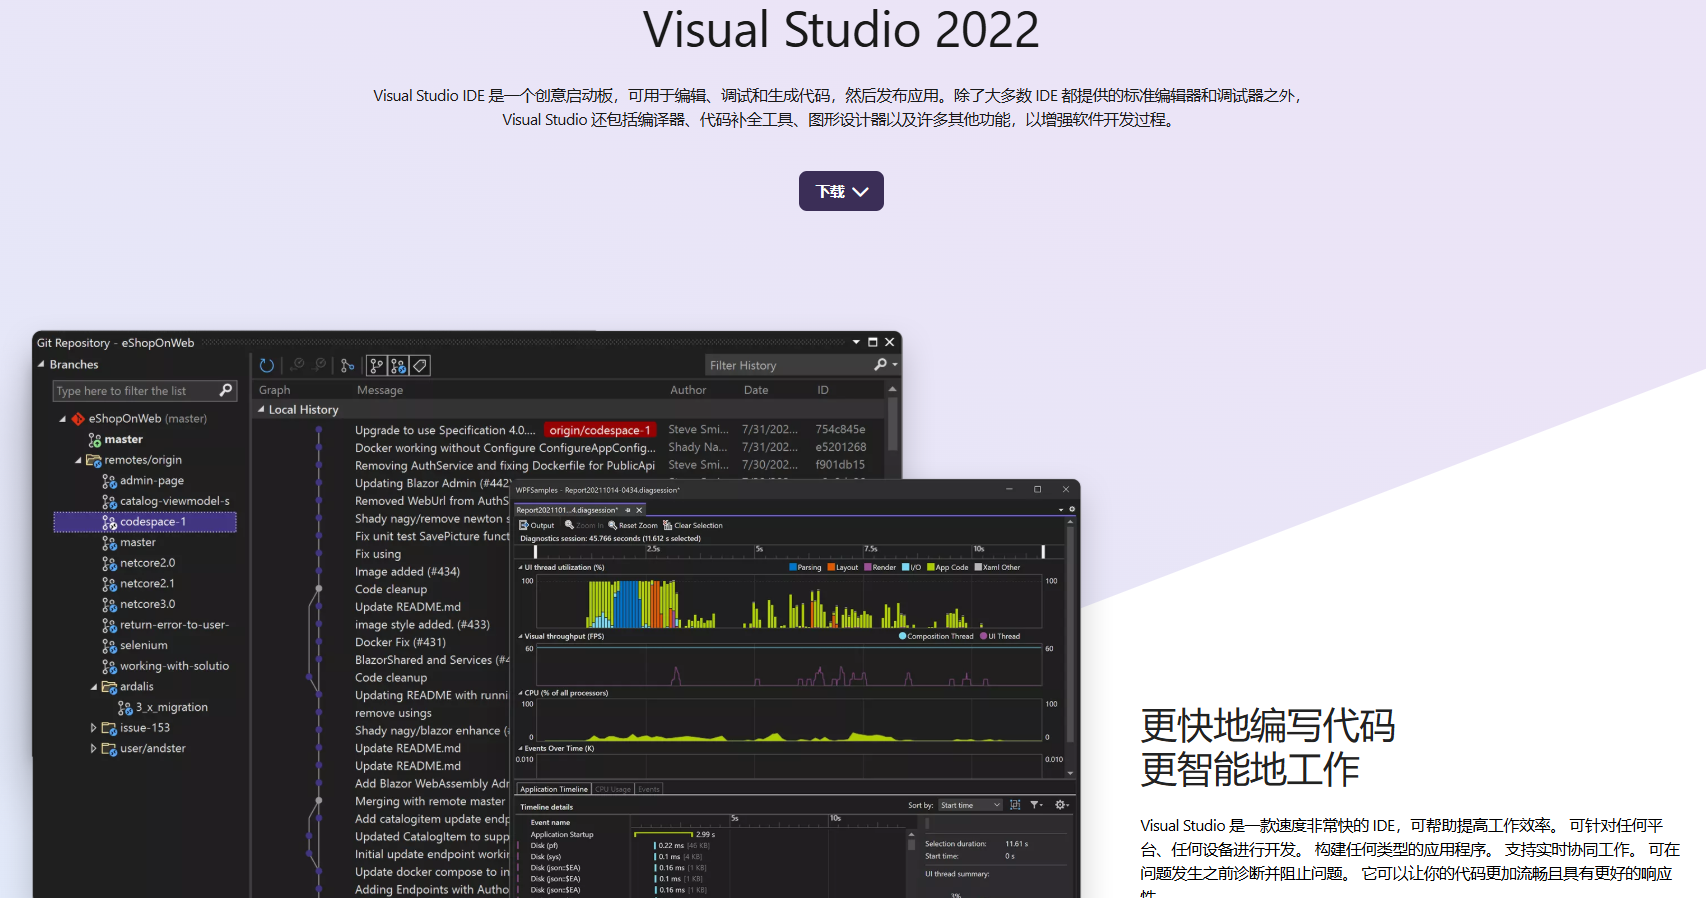Click the Author column header
This screenshot has height=898, width=1706.
tap(688, 390)
